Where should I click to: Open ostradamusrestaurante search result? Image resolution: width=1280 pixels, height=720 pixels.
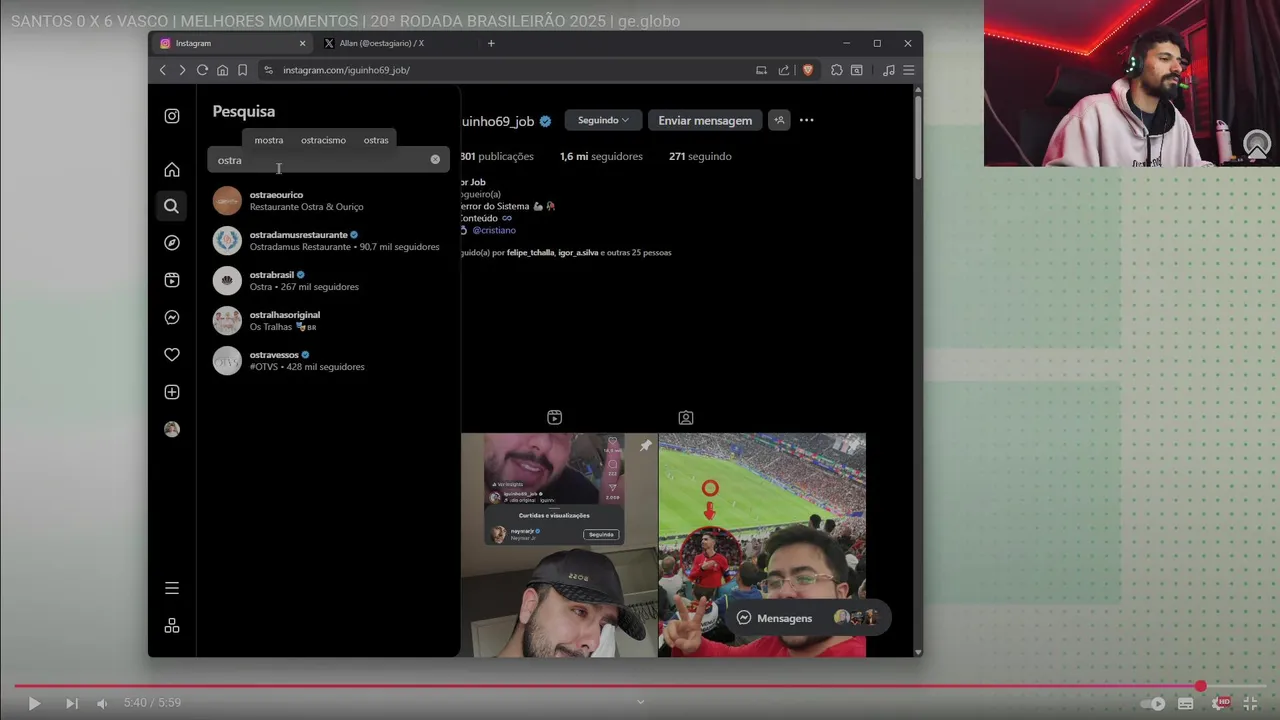click(328, 241)
